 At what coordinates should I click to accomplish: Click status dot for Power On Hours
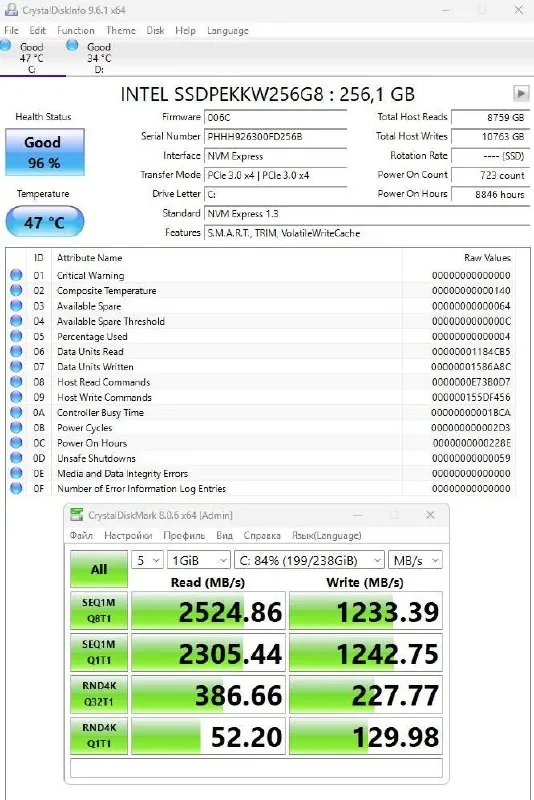(16, 443)
